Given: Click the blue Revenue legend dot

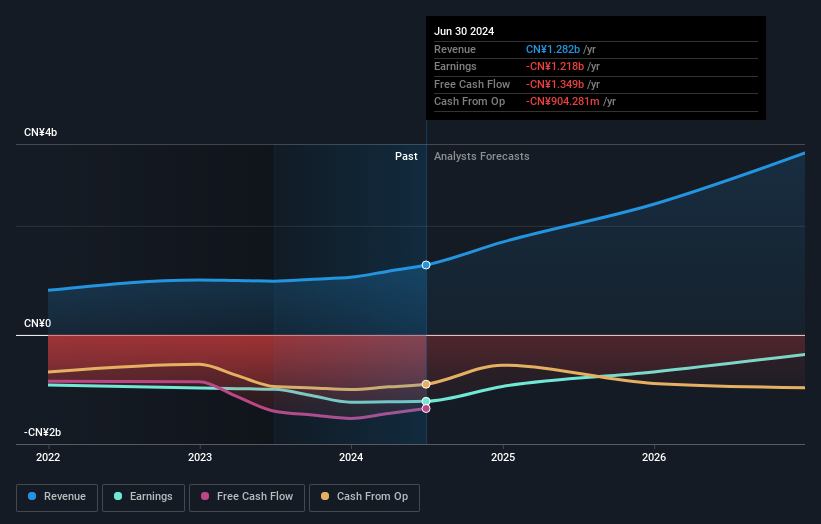Looking at the screenshot, I should [x=32, y=496].
